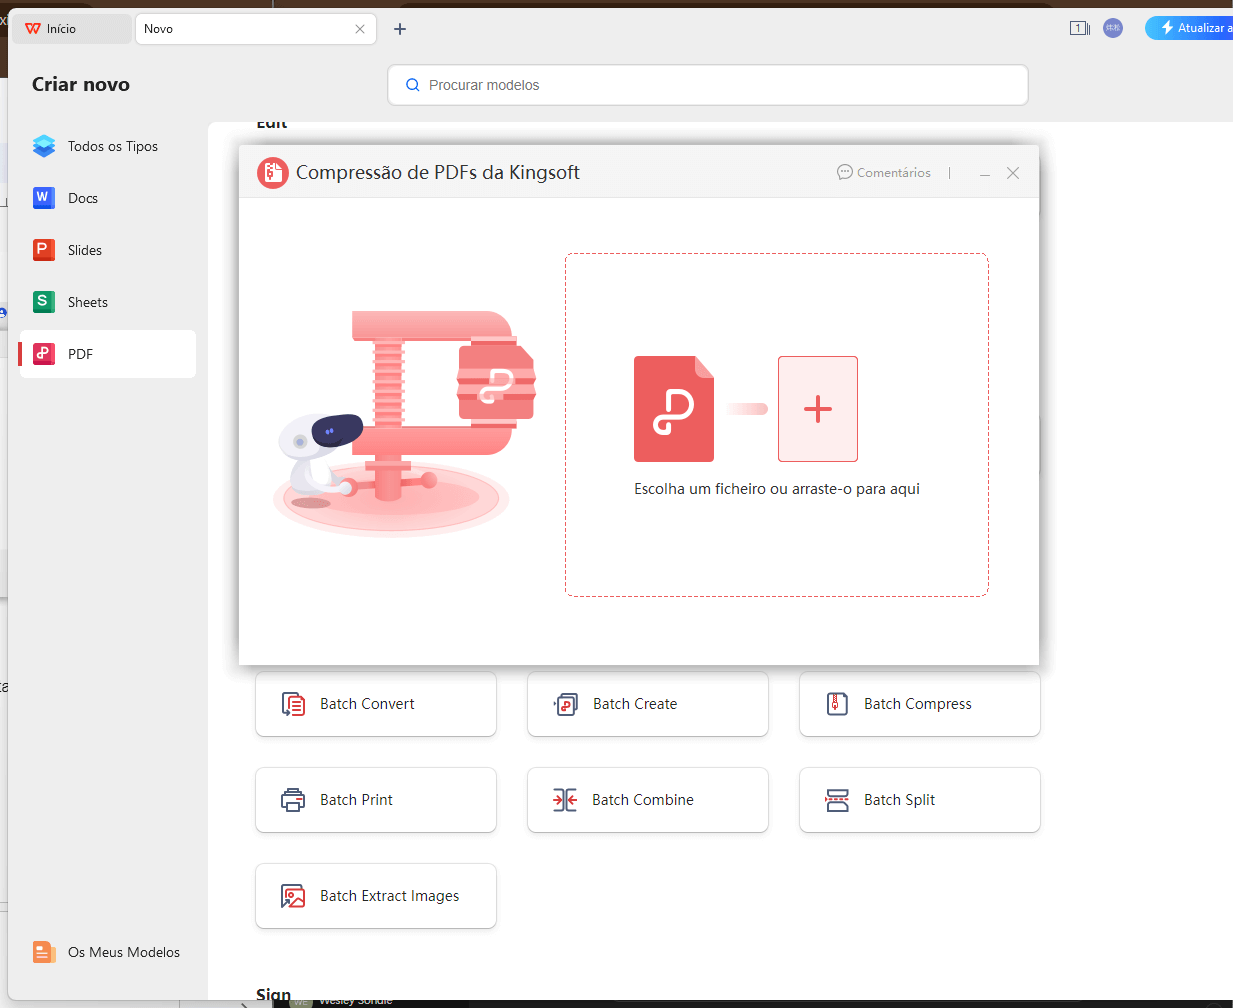Click the Batch Compress zip icon
This screenshot has width=1233, height=1008.
(838, 704)
